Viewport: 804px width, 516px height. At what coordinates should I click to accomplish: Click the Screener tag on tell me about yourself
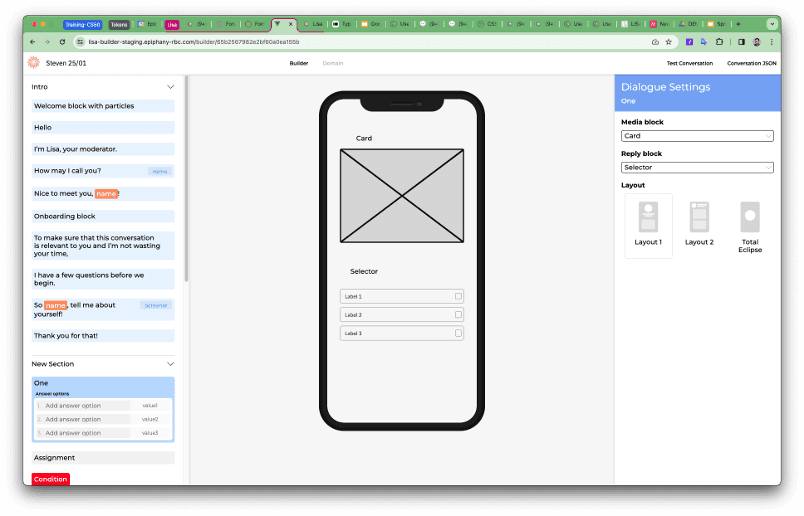click(x=155, y=305)
